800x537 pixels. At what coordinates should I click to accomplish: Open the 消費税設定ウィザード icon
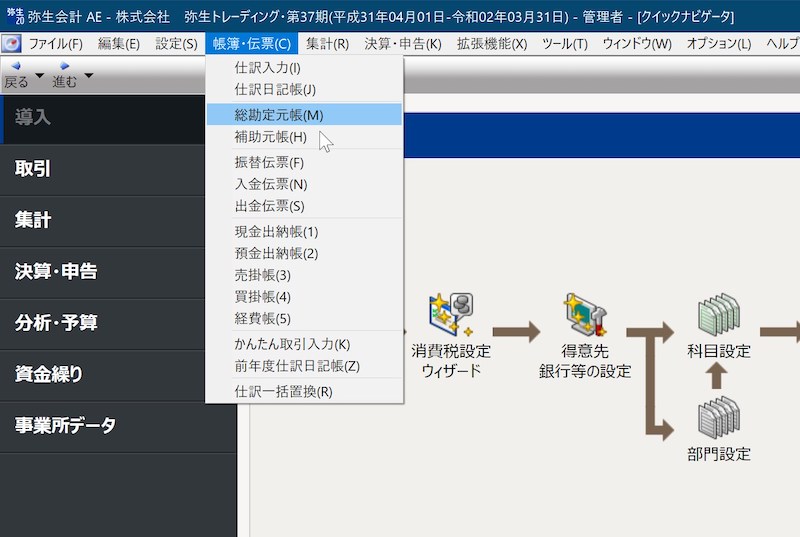(451, 314)
